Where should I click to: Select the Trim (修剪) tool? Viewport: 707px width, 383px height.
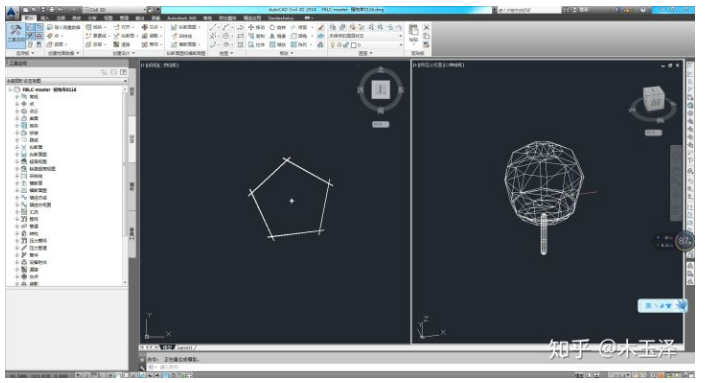pyautogui.click(x=299, y=28)
